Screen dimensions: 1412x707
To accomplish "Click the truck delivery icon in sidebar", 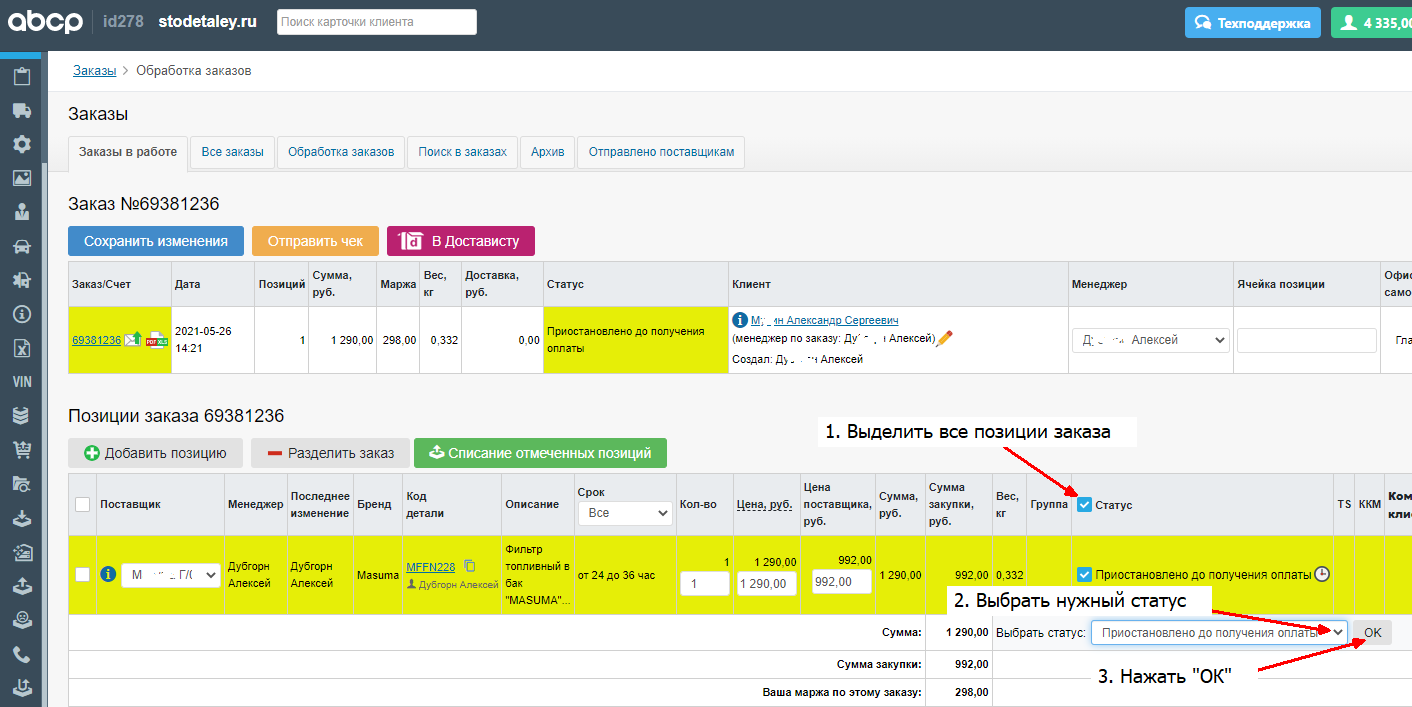I will [x=21, y=110].
